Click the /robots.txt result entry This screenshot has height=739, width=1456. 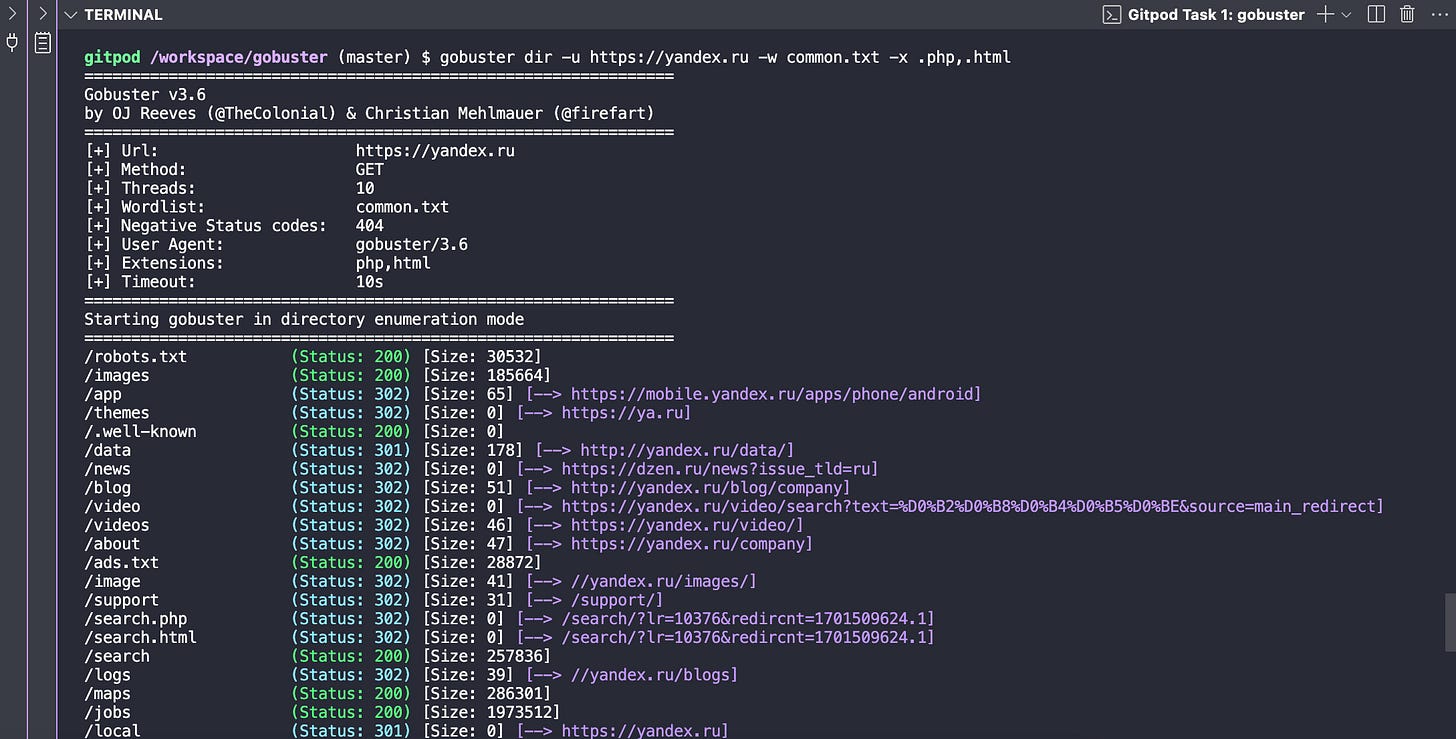[x=136, y=357]
